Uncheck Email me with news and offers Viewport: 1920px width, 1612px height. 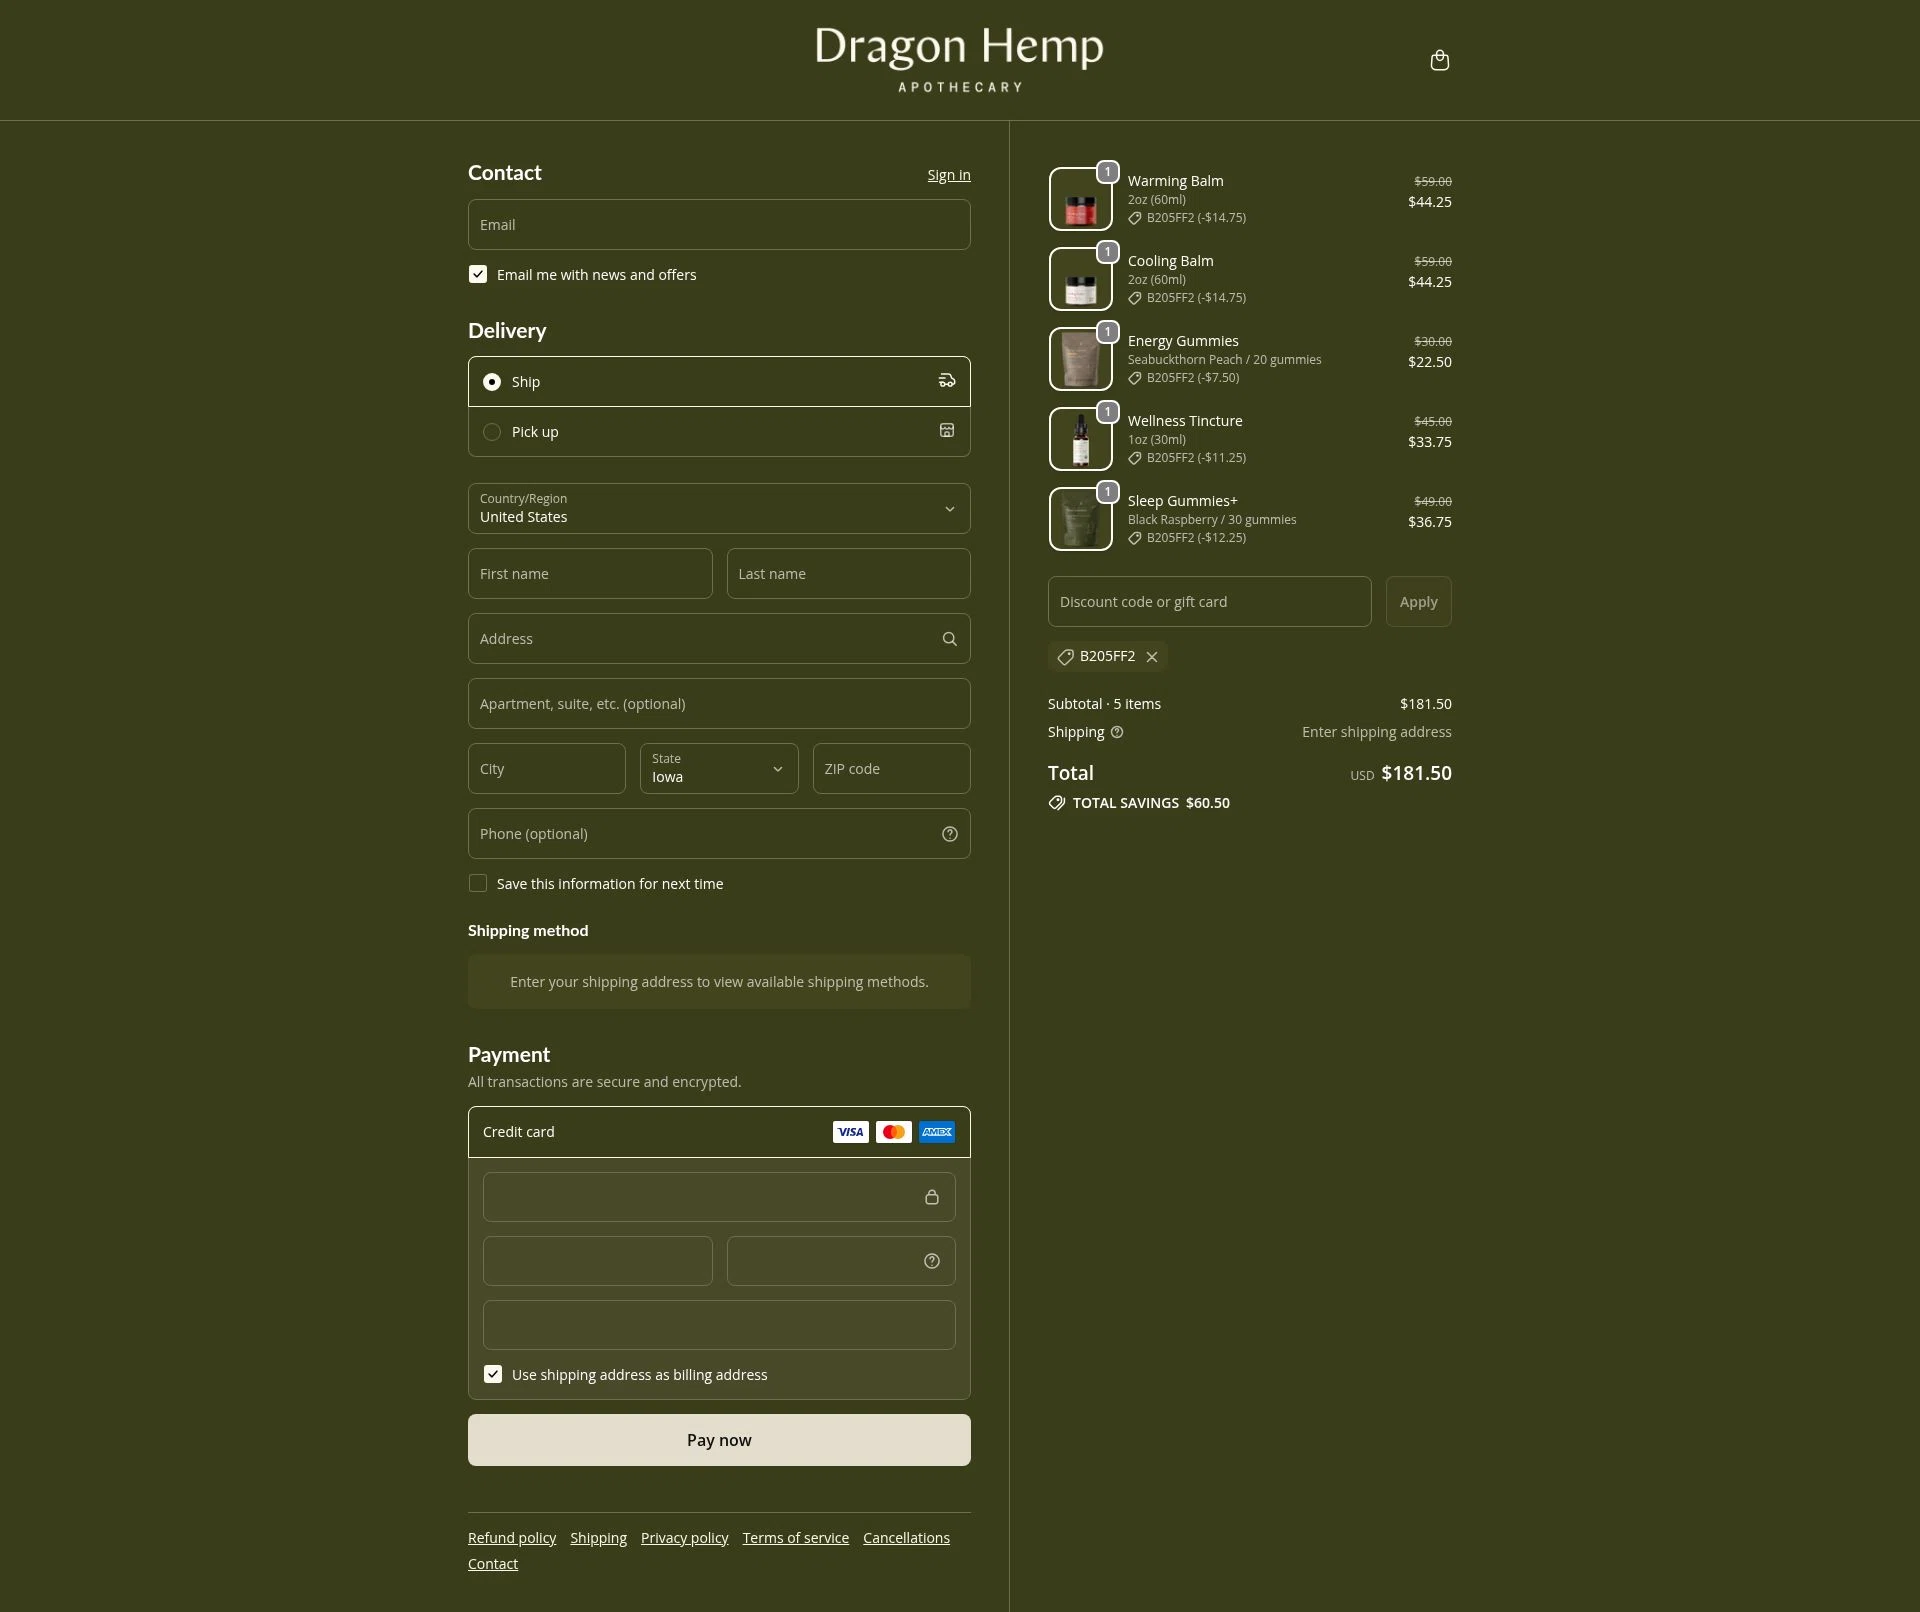tap(478, 273)
